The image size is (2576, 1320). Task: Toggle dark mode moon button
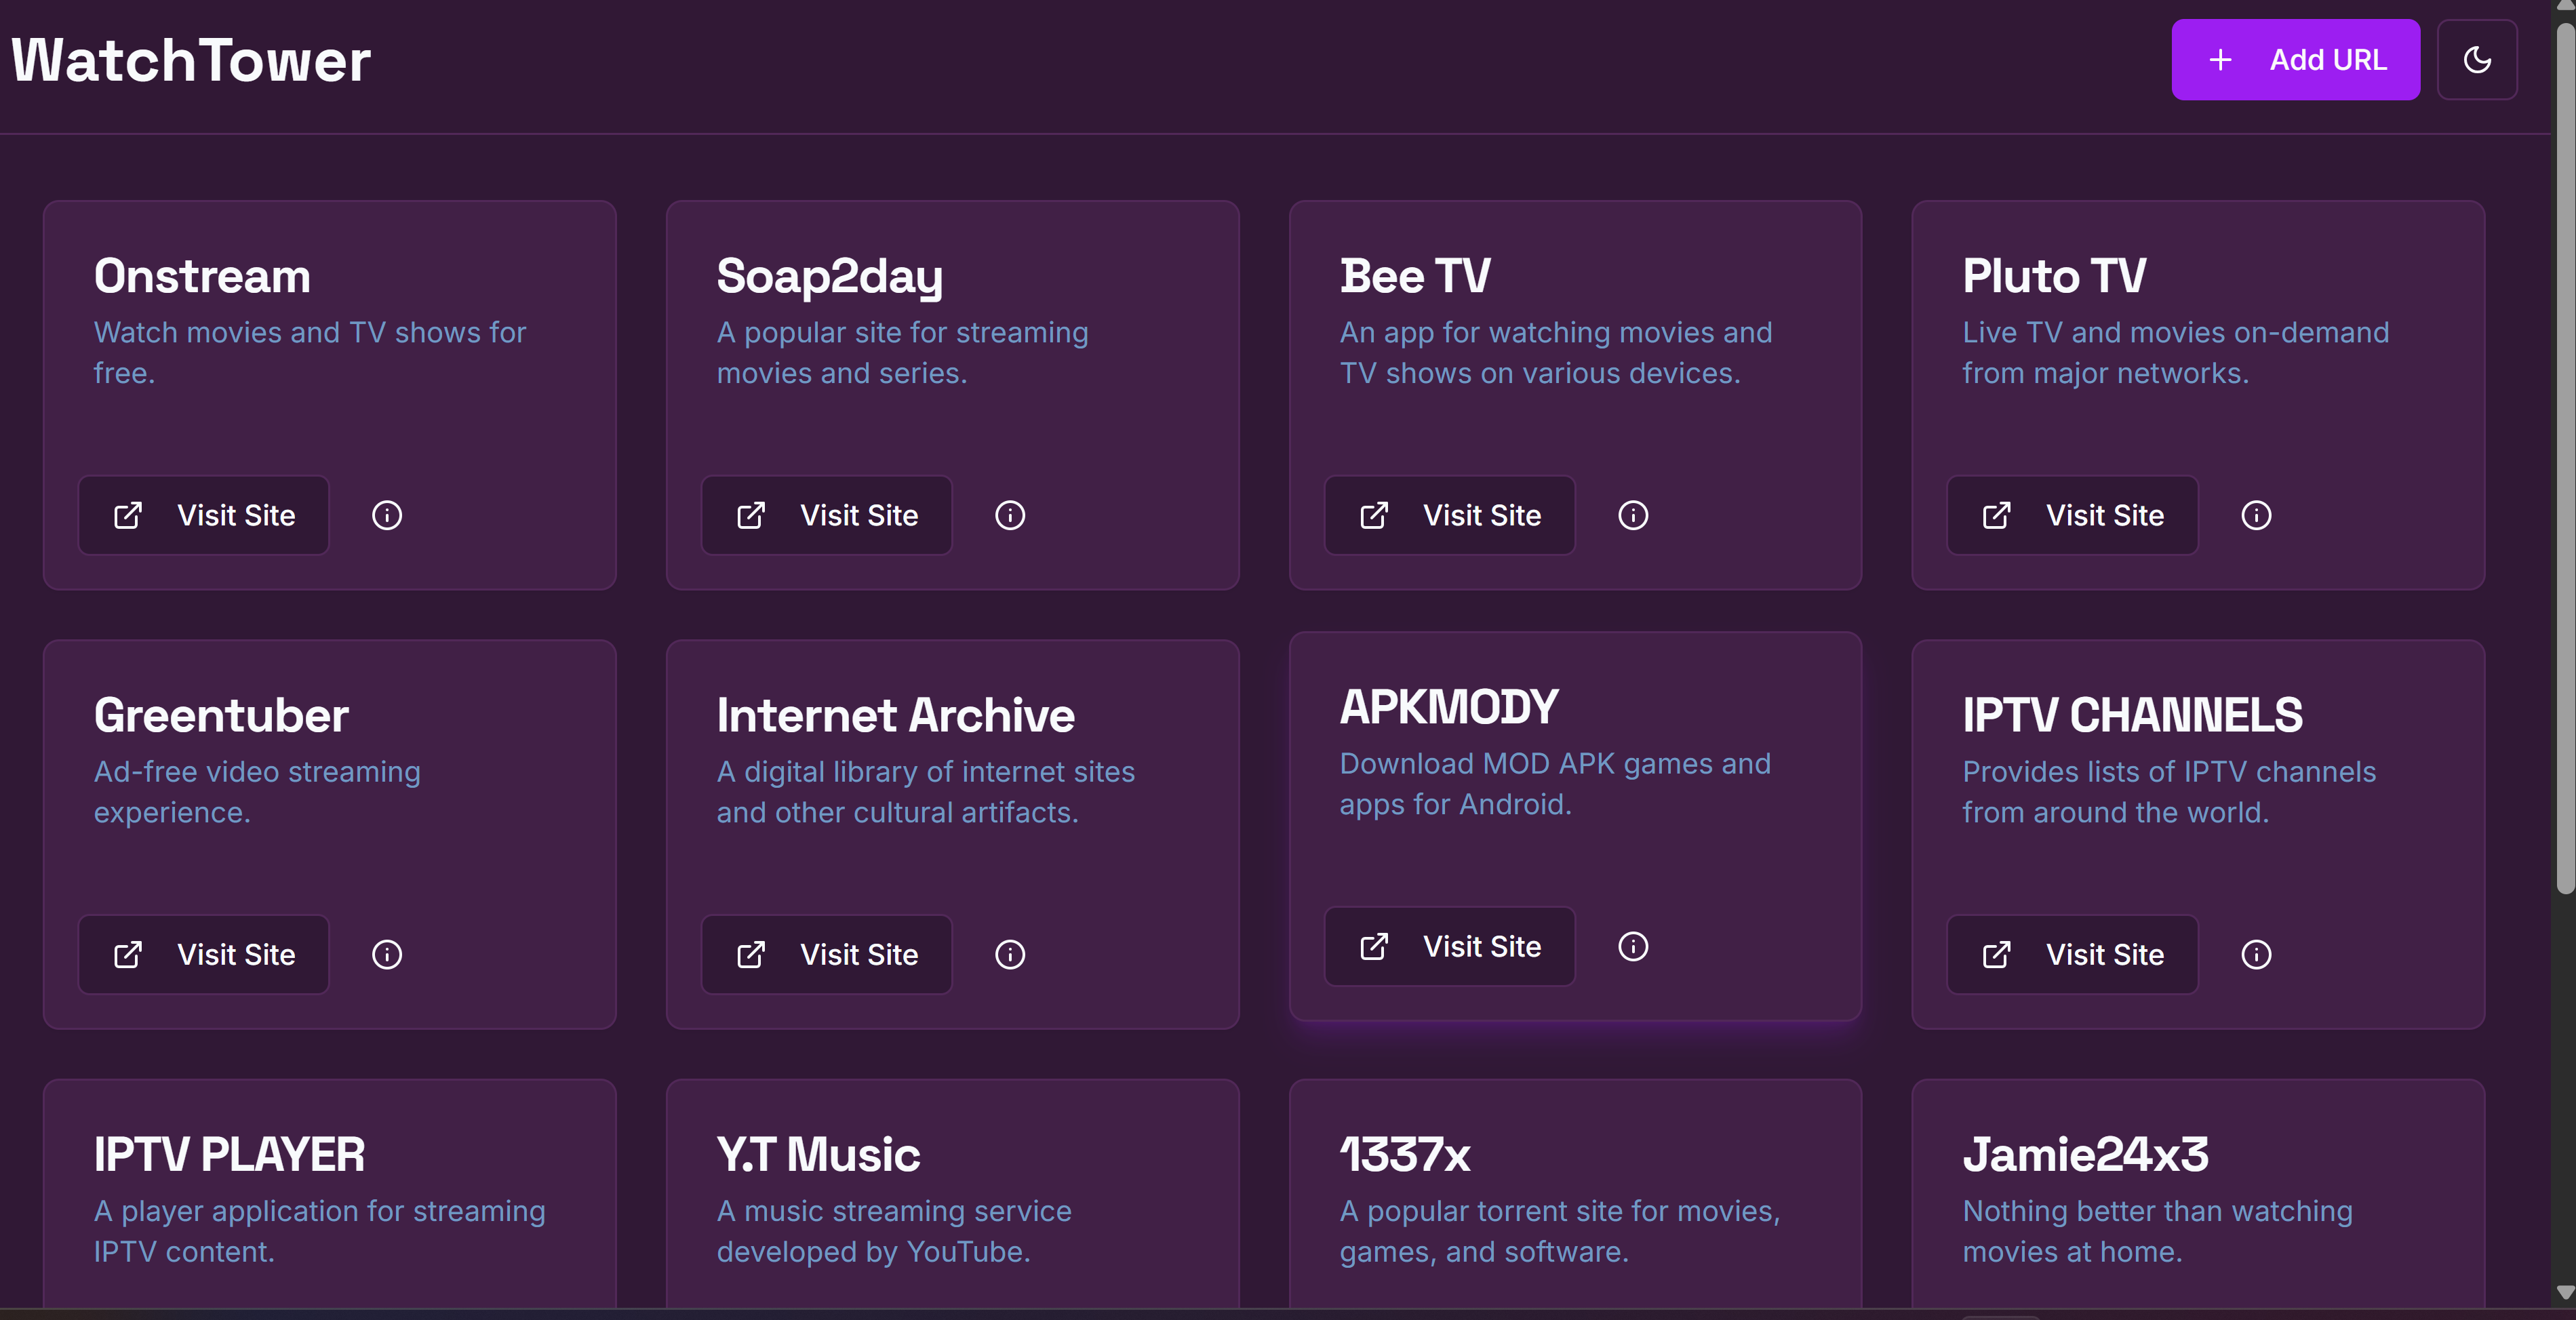[x=2477, y=60]
